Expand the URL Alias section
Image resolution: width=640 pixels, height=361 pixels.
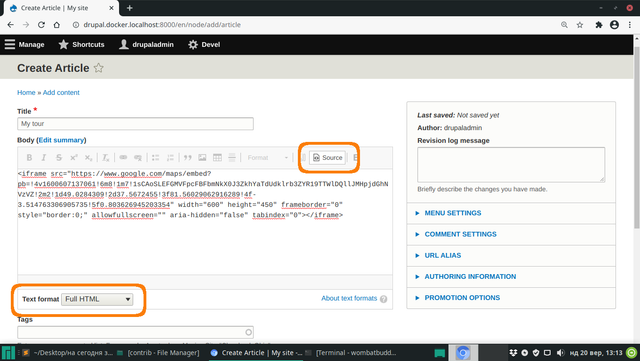click(x=442, y=256)
